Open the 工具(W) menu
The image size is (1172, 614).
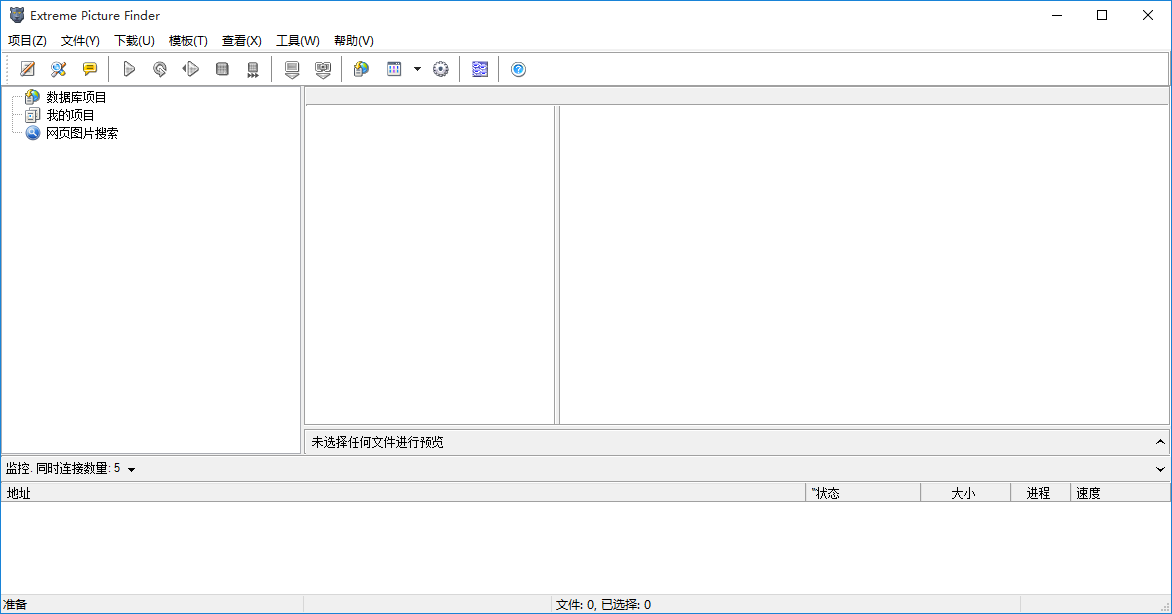point(297,40)
